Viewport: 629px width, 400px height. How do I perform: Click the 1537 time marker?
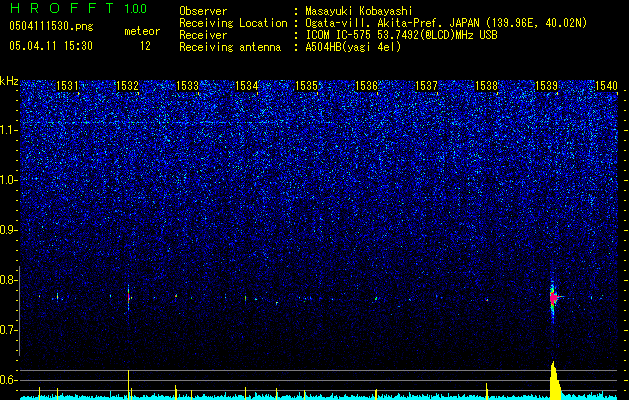(426, 85)
